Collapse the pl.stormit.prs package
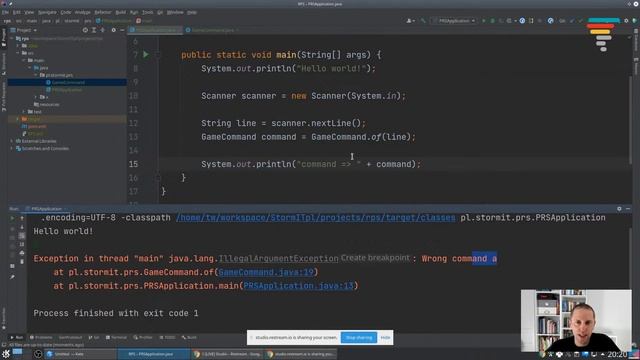Viewport: 640px width, 360px height. 36,75
